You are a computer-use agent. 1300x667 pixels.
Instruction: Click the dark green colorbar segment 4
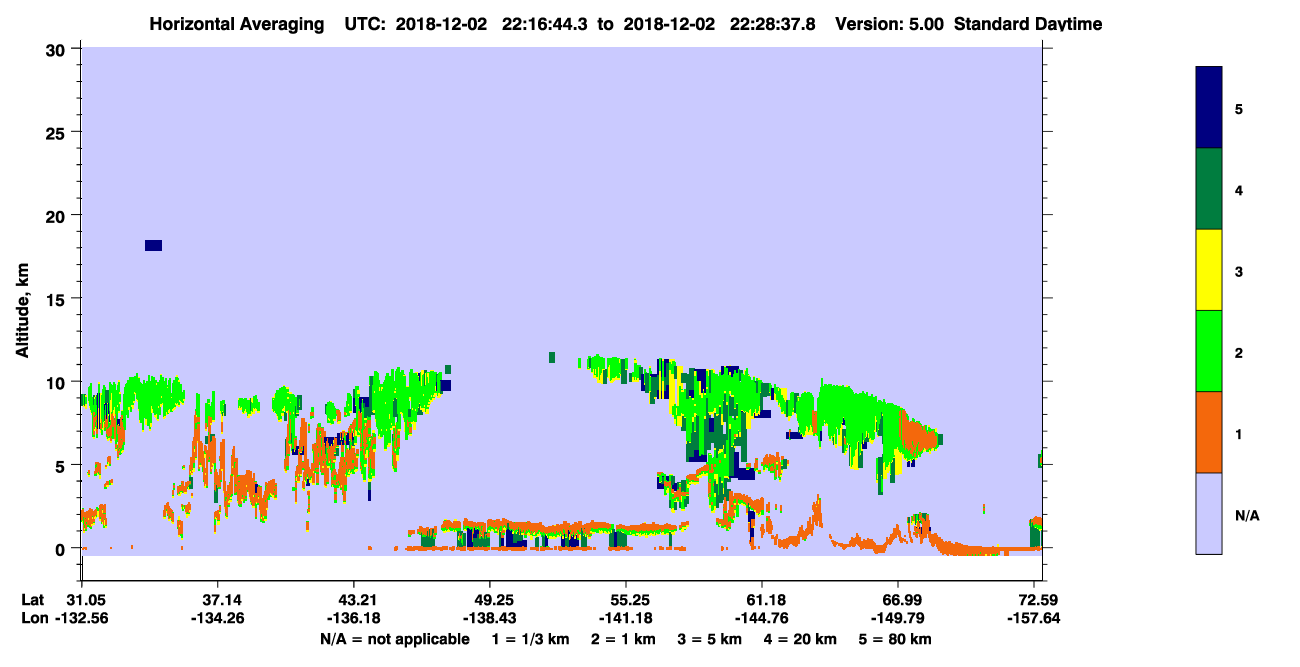click(1209, 189)
